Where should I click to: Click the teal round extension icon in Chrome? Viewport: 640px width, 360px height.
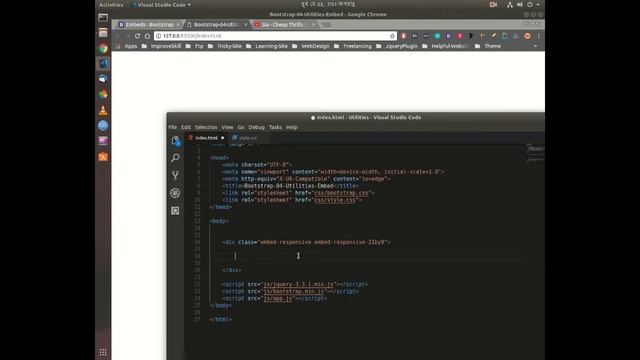click(x=437, y=36)
